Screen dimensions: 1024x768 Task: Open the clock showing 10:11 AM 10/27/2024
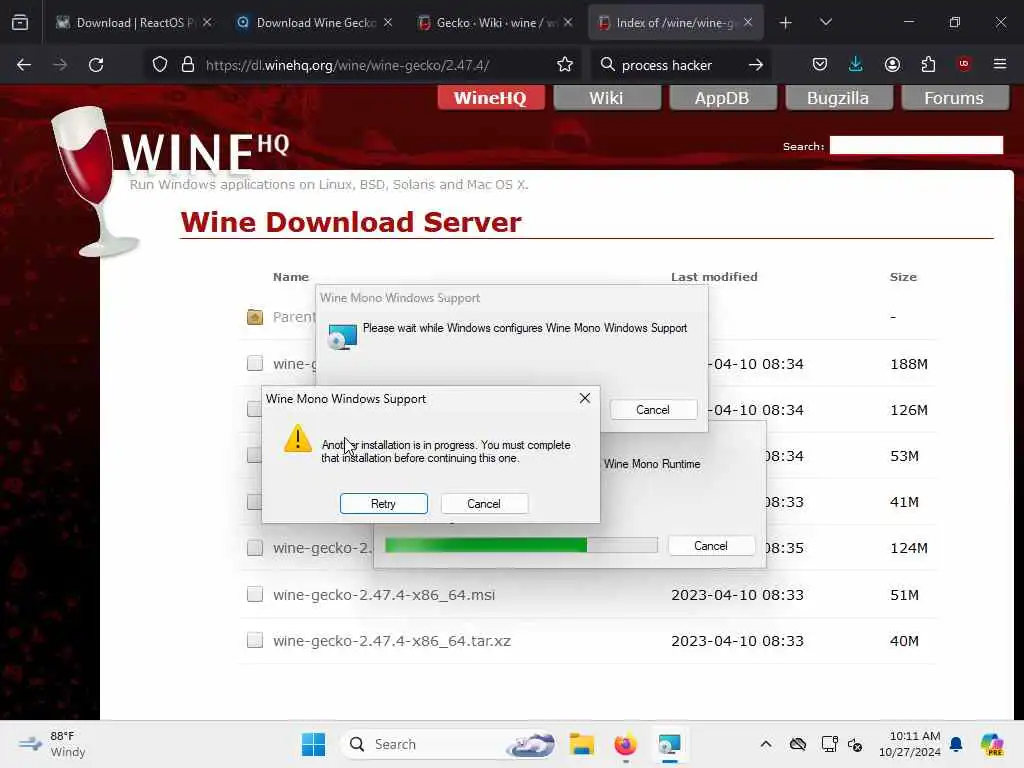(910, 744)
